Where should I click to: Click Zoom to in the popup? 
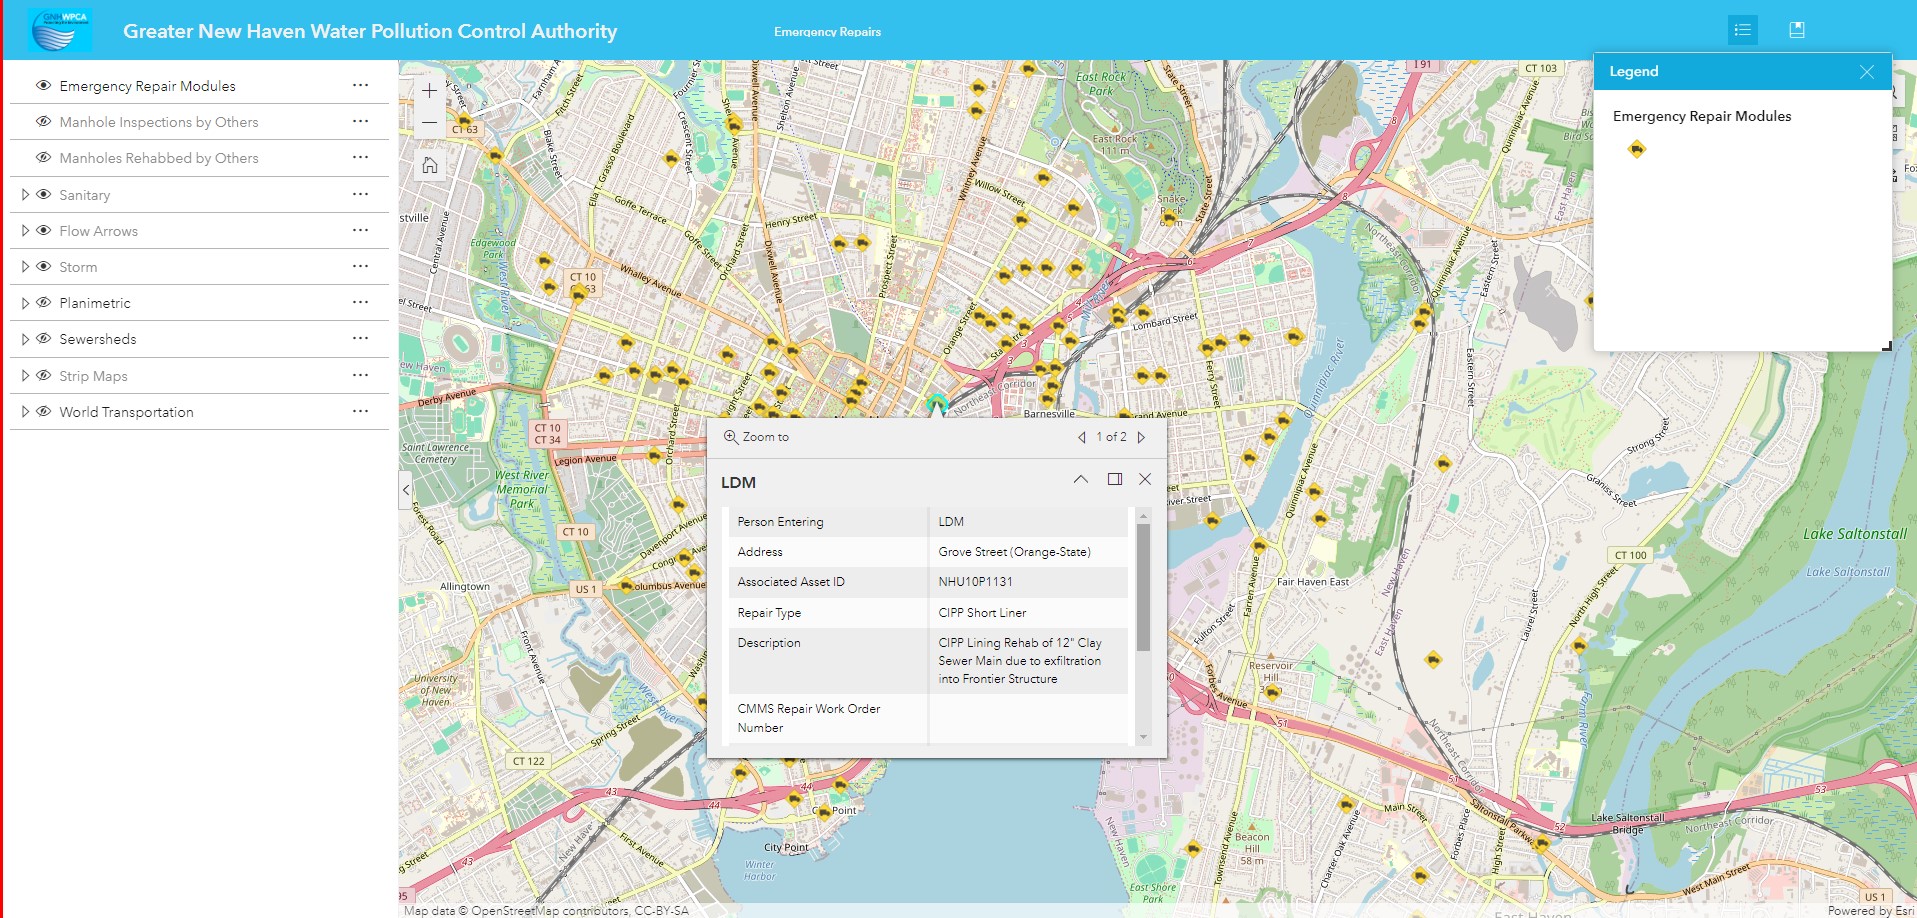click(x=757, y=437)
